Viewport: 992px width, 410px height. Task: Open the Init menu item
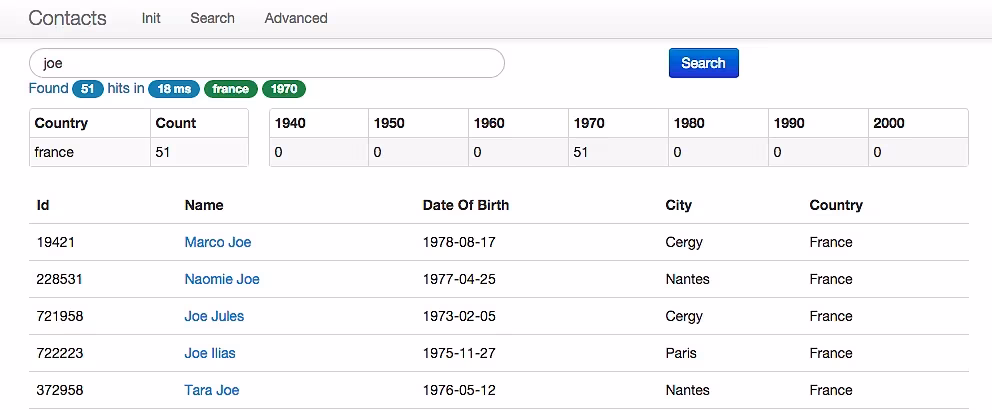click(x=151, y=18)
